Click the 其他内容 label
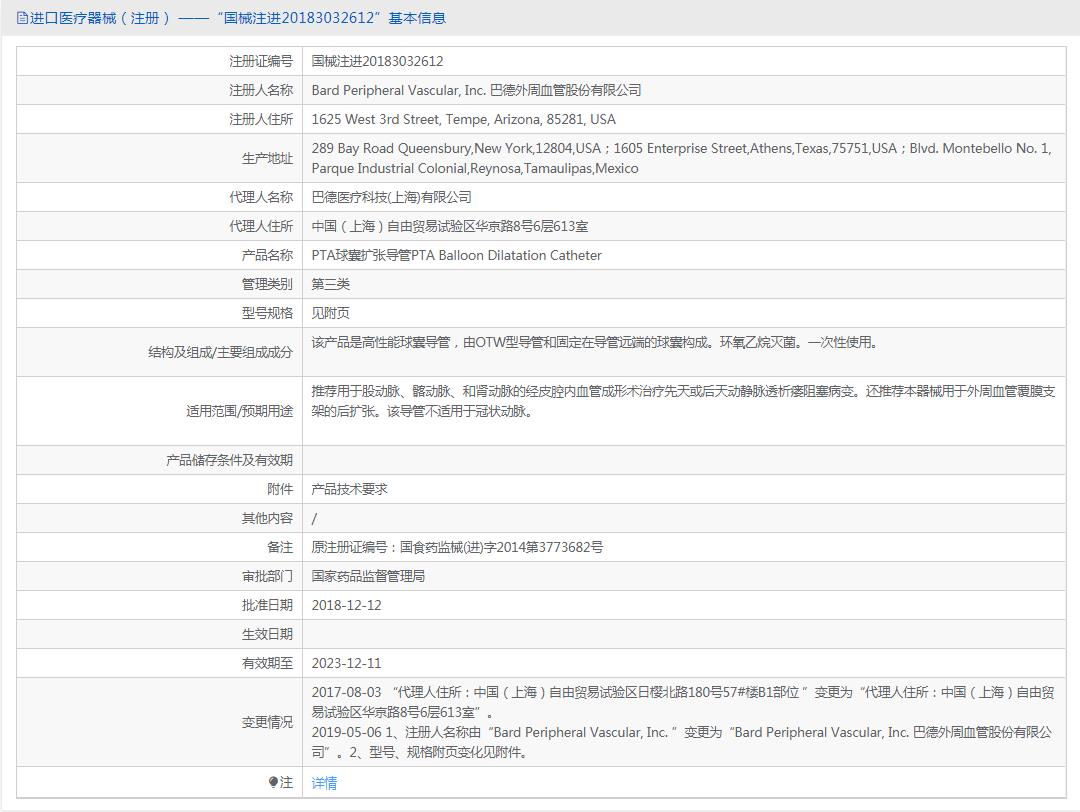Screen dimensions: 1080x812 click(x=267, y=518)
